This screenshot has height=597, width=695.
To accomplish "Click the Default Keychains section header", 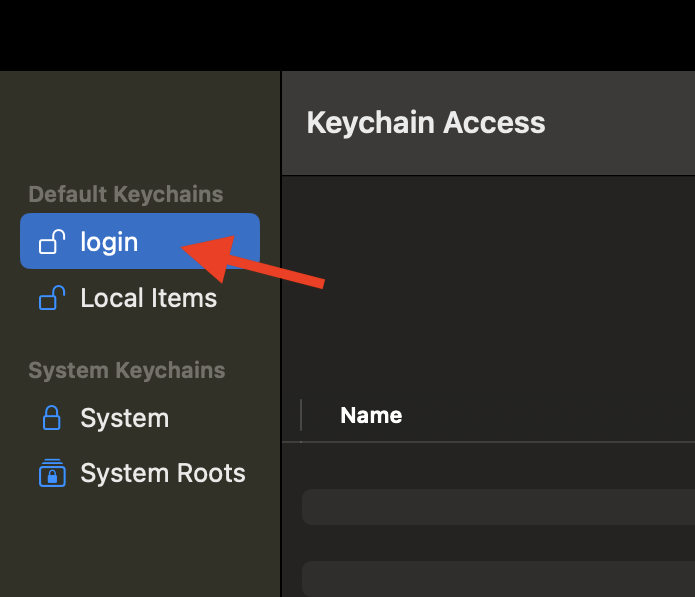I will click(x=125, y=194).
